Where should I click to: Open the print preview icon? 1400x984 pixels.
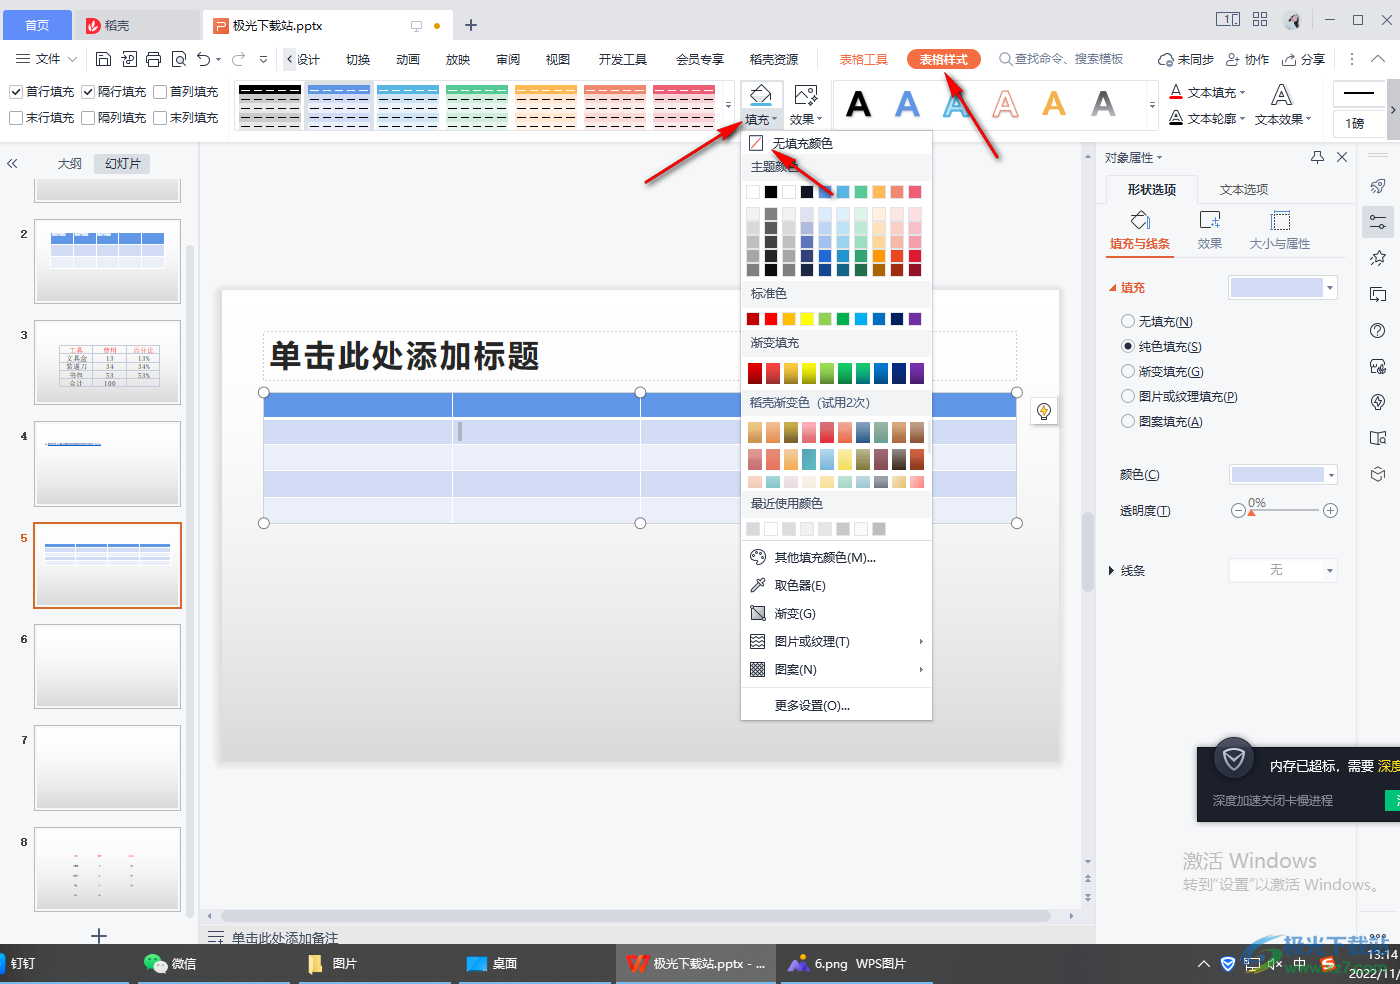pos(179,59)
